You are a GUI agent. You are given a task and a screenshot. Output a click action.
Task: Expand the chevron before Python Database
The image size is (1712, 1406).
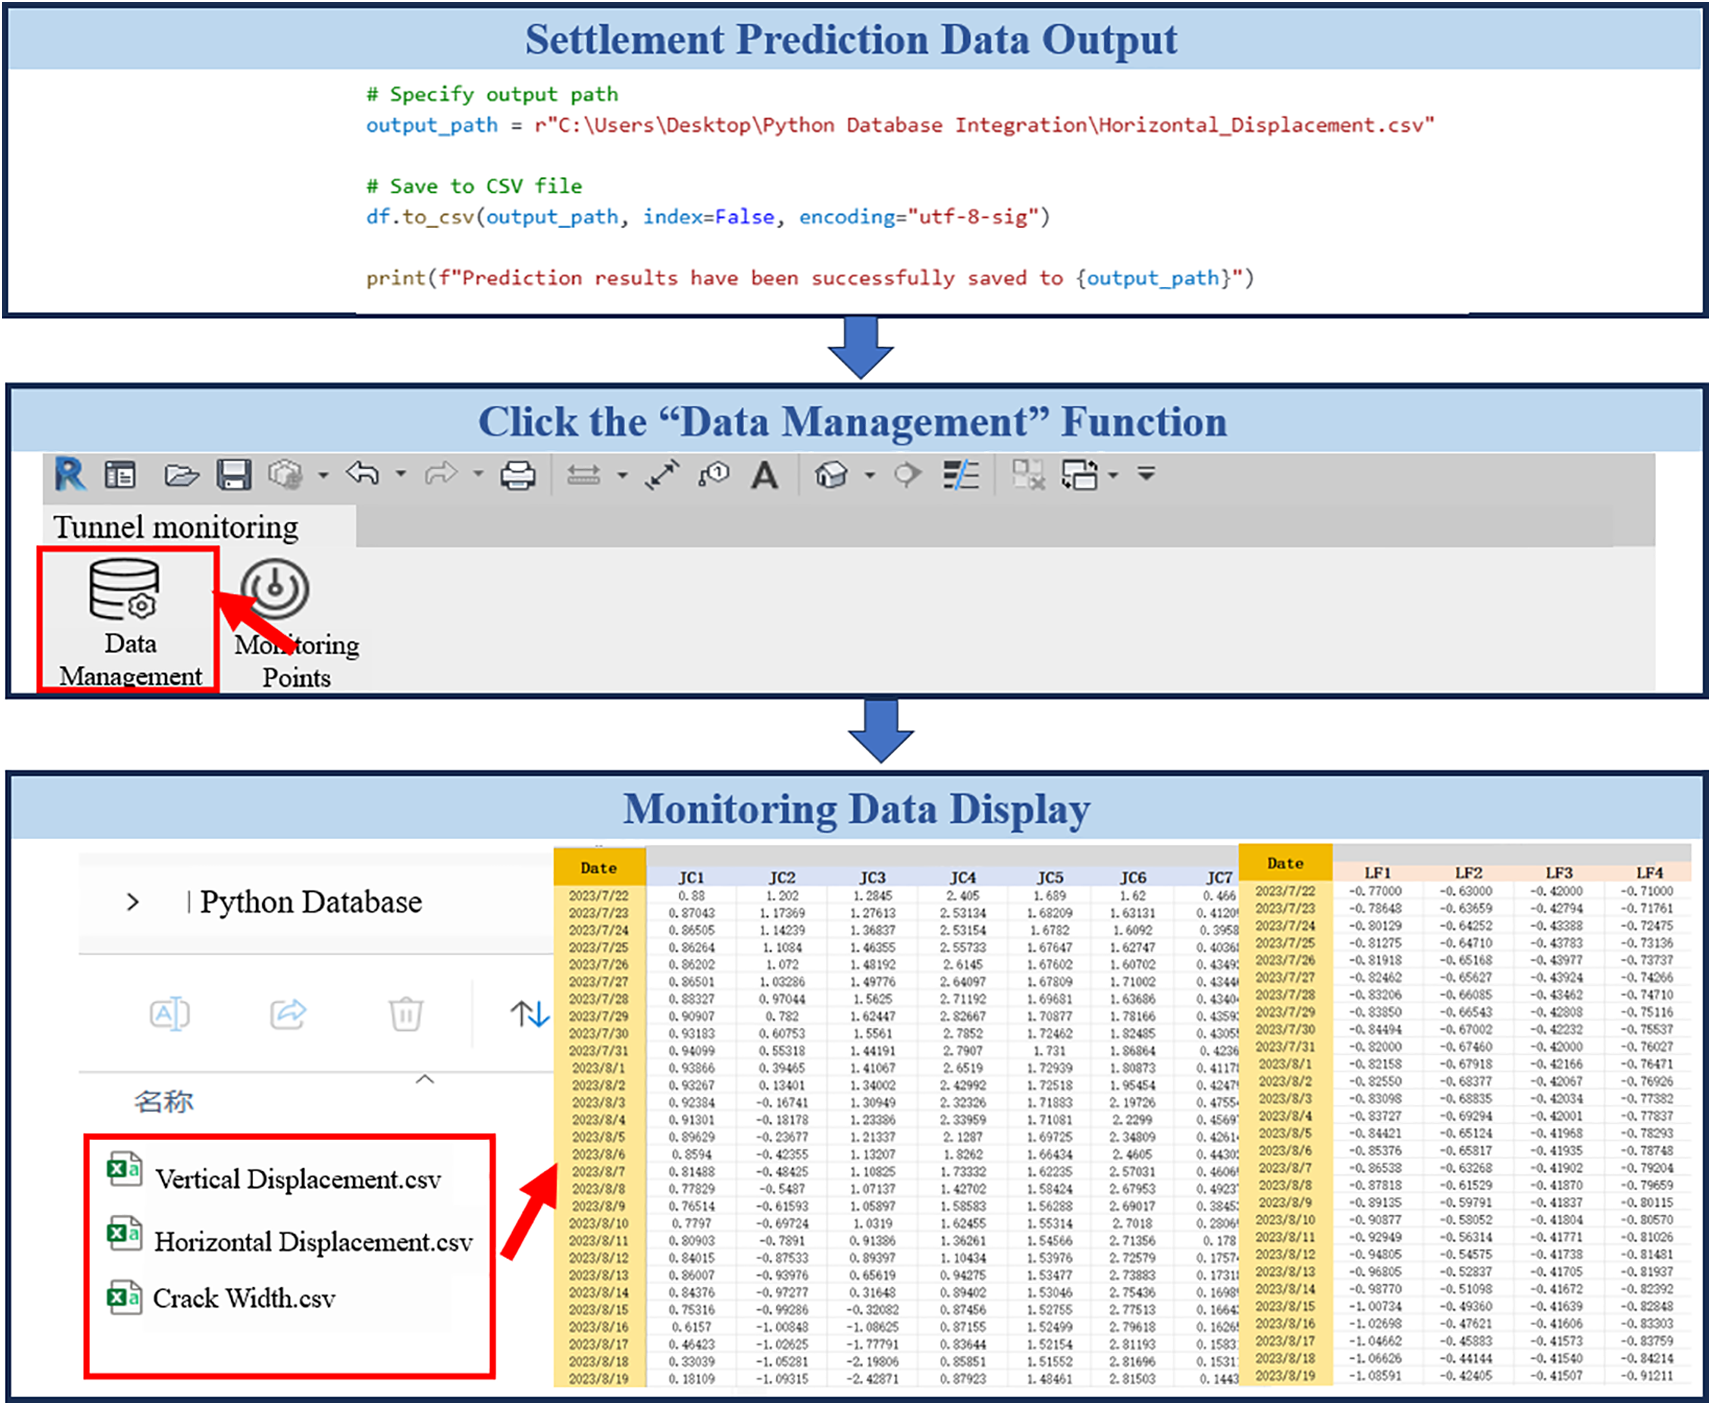pos(133,902)
